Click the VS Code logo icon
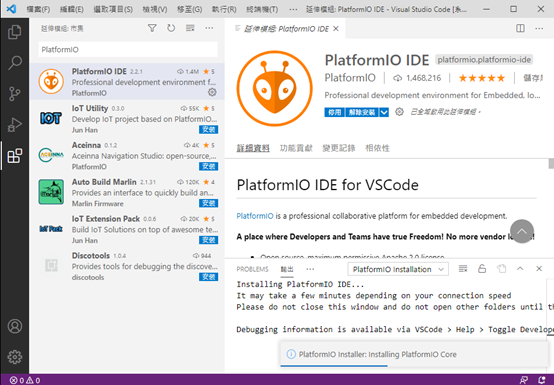Screen dimensions: 554x385 click(x=11, y=9)
